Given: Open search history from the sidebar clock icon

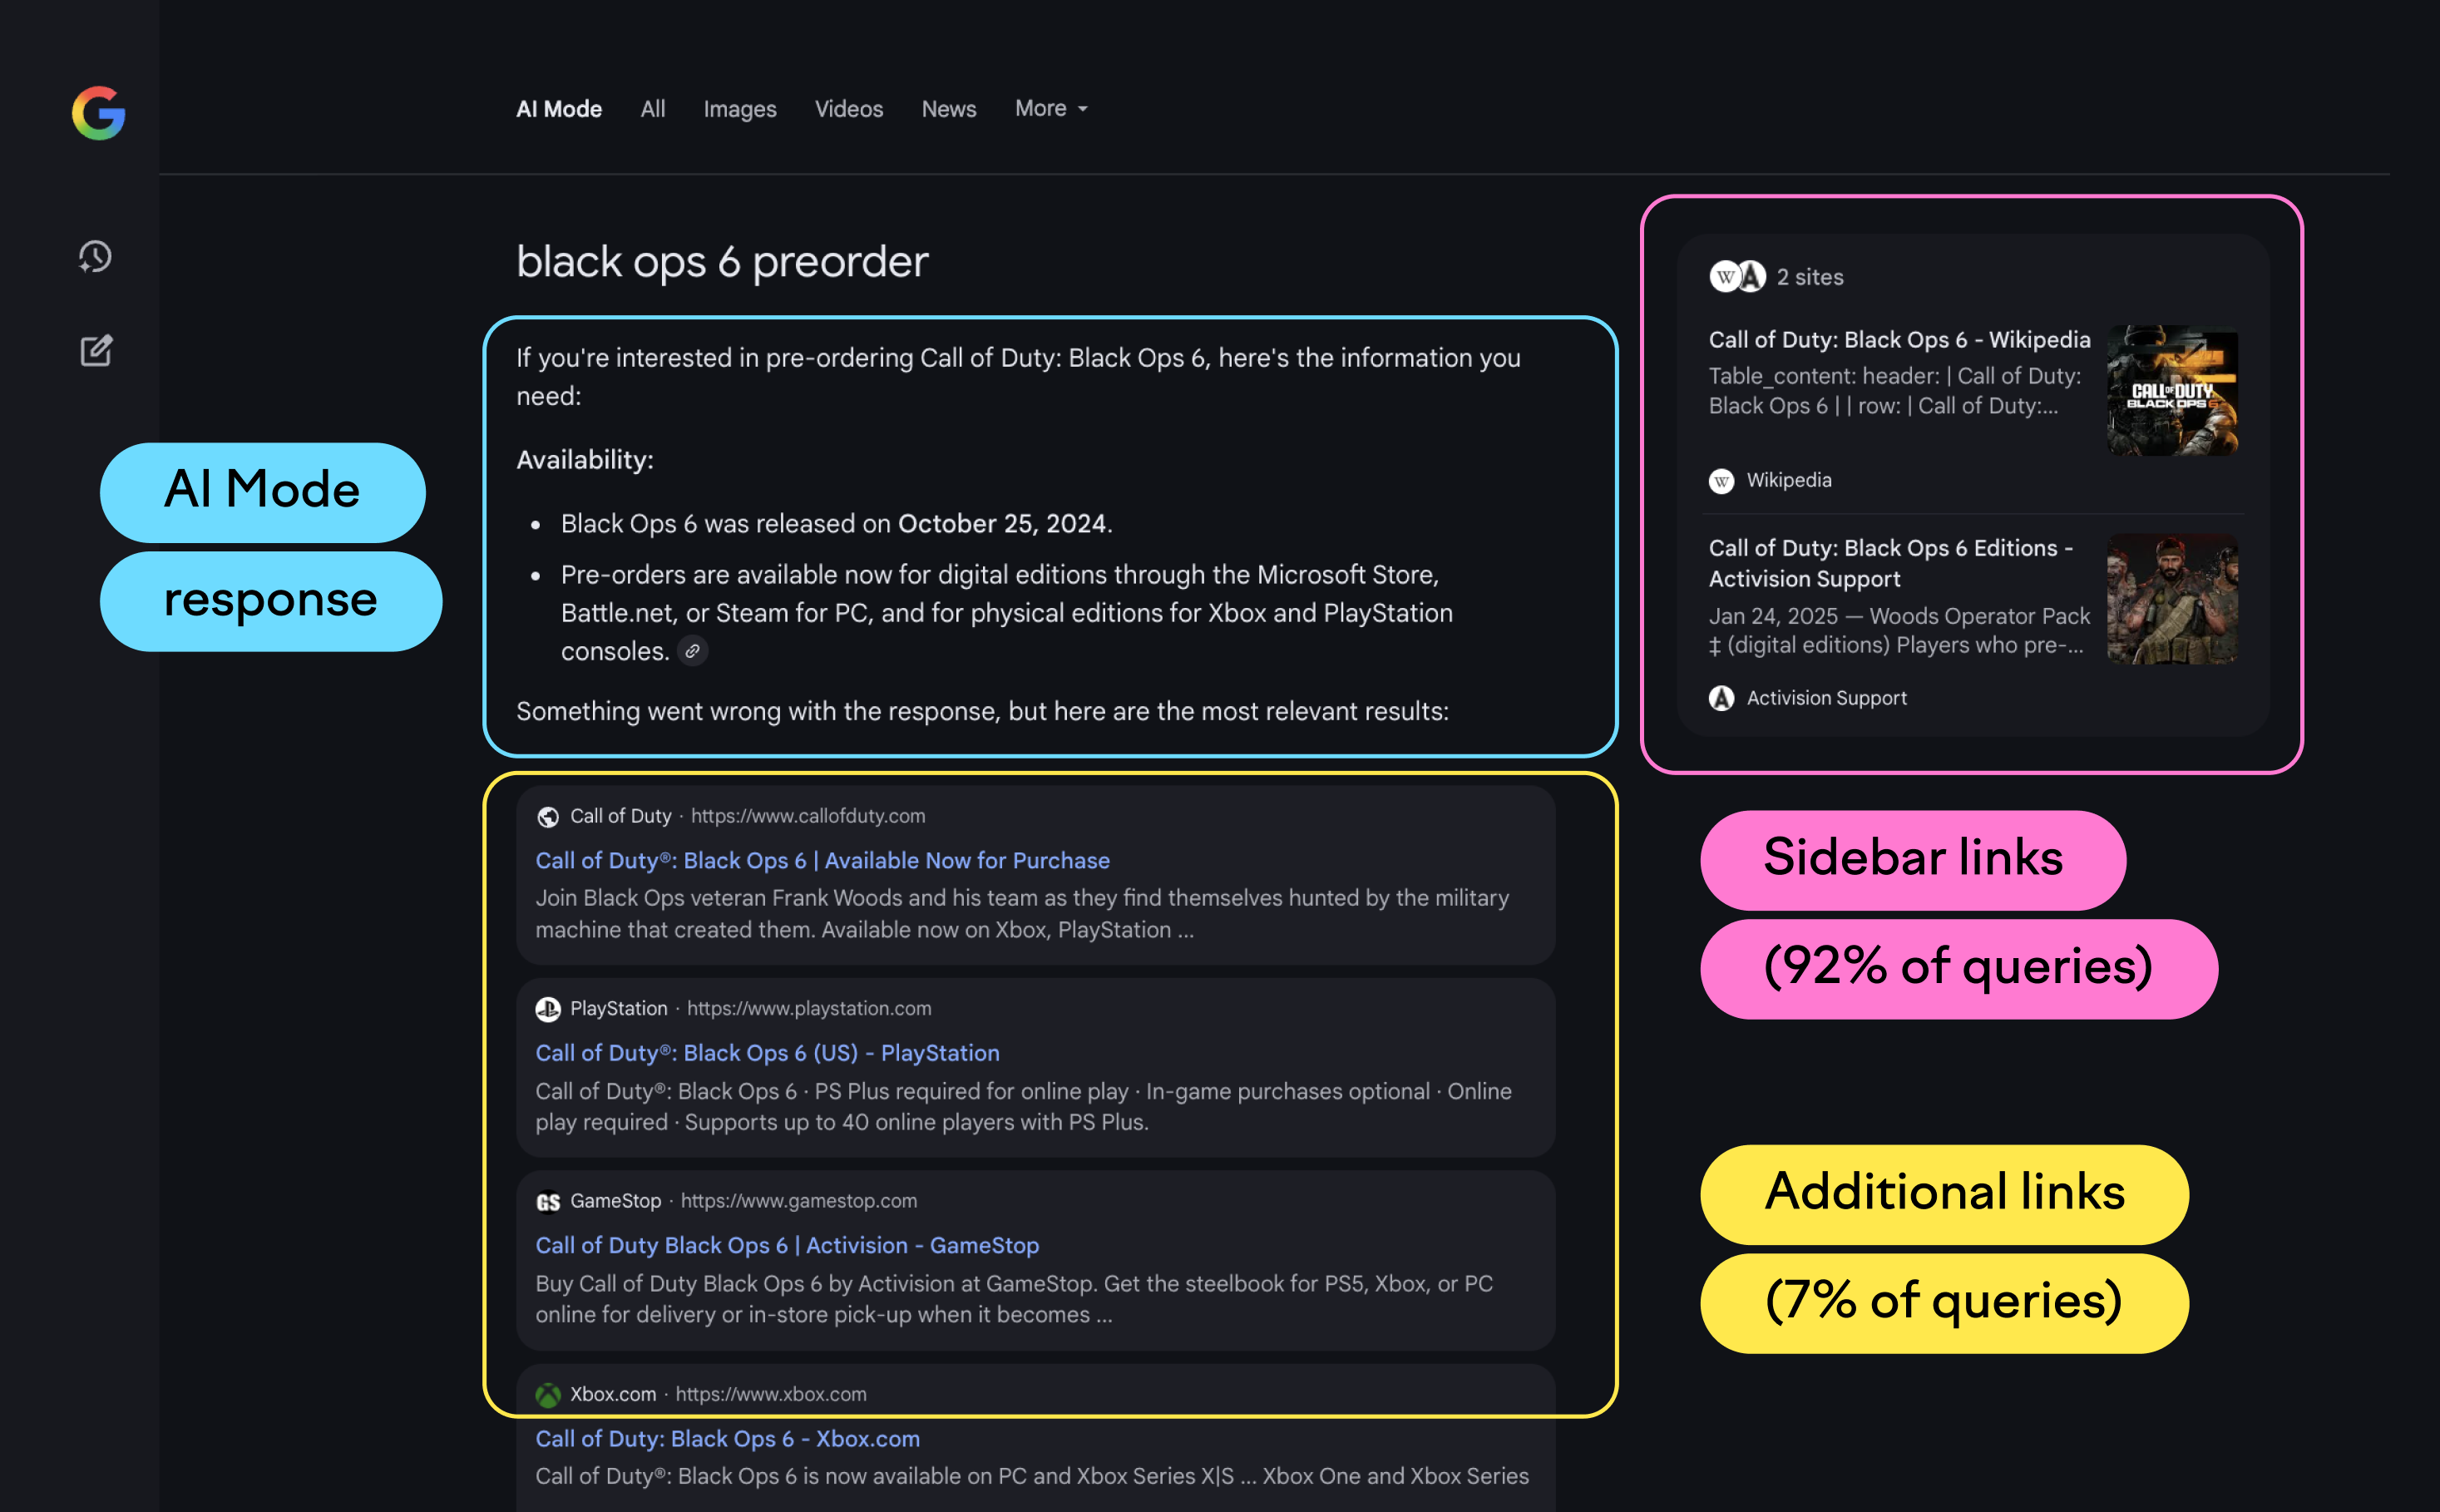Looking at the screenshot, I should 95,257.
